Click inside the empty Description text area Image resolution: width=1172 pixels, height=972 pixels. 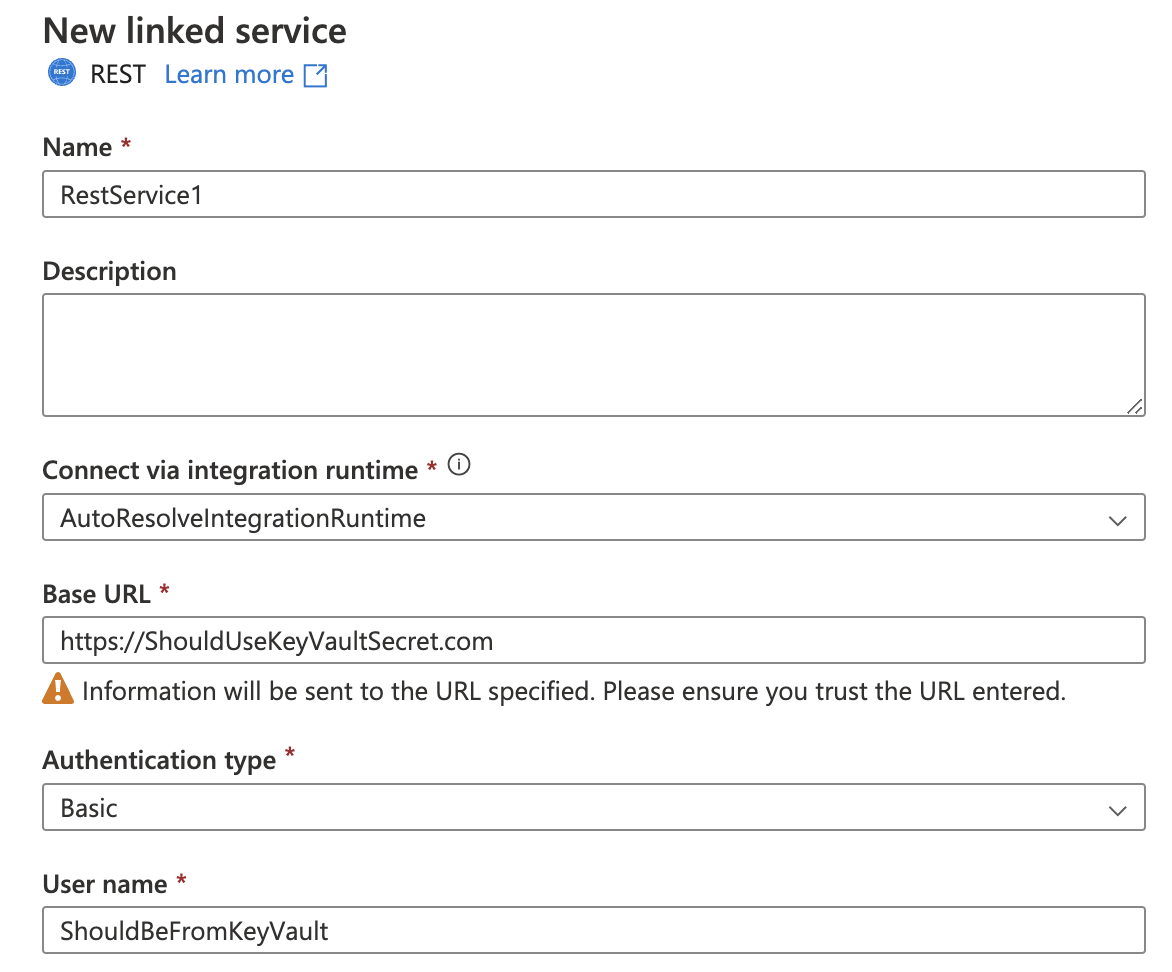[593, 354]
